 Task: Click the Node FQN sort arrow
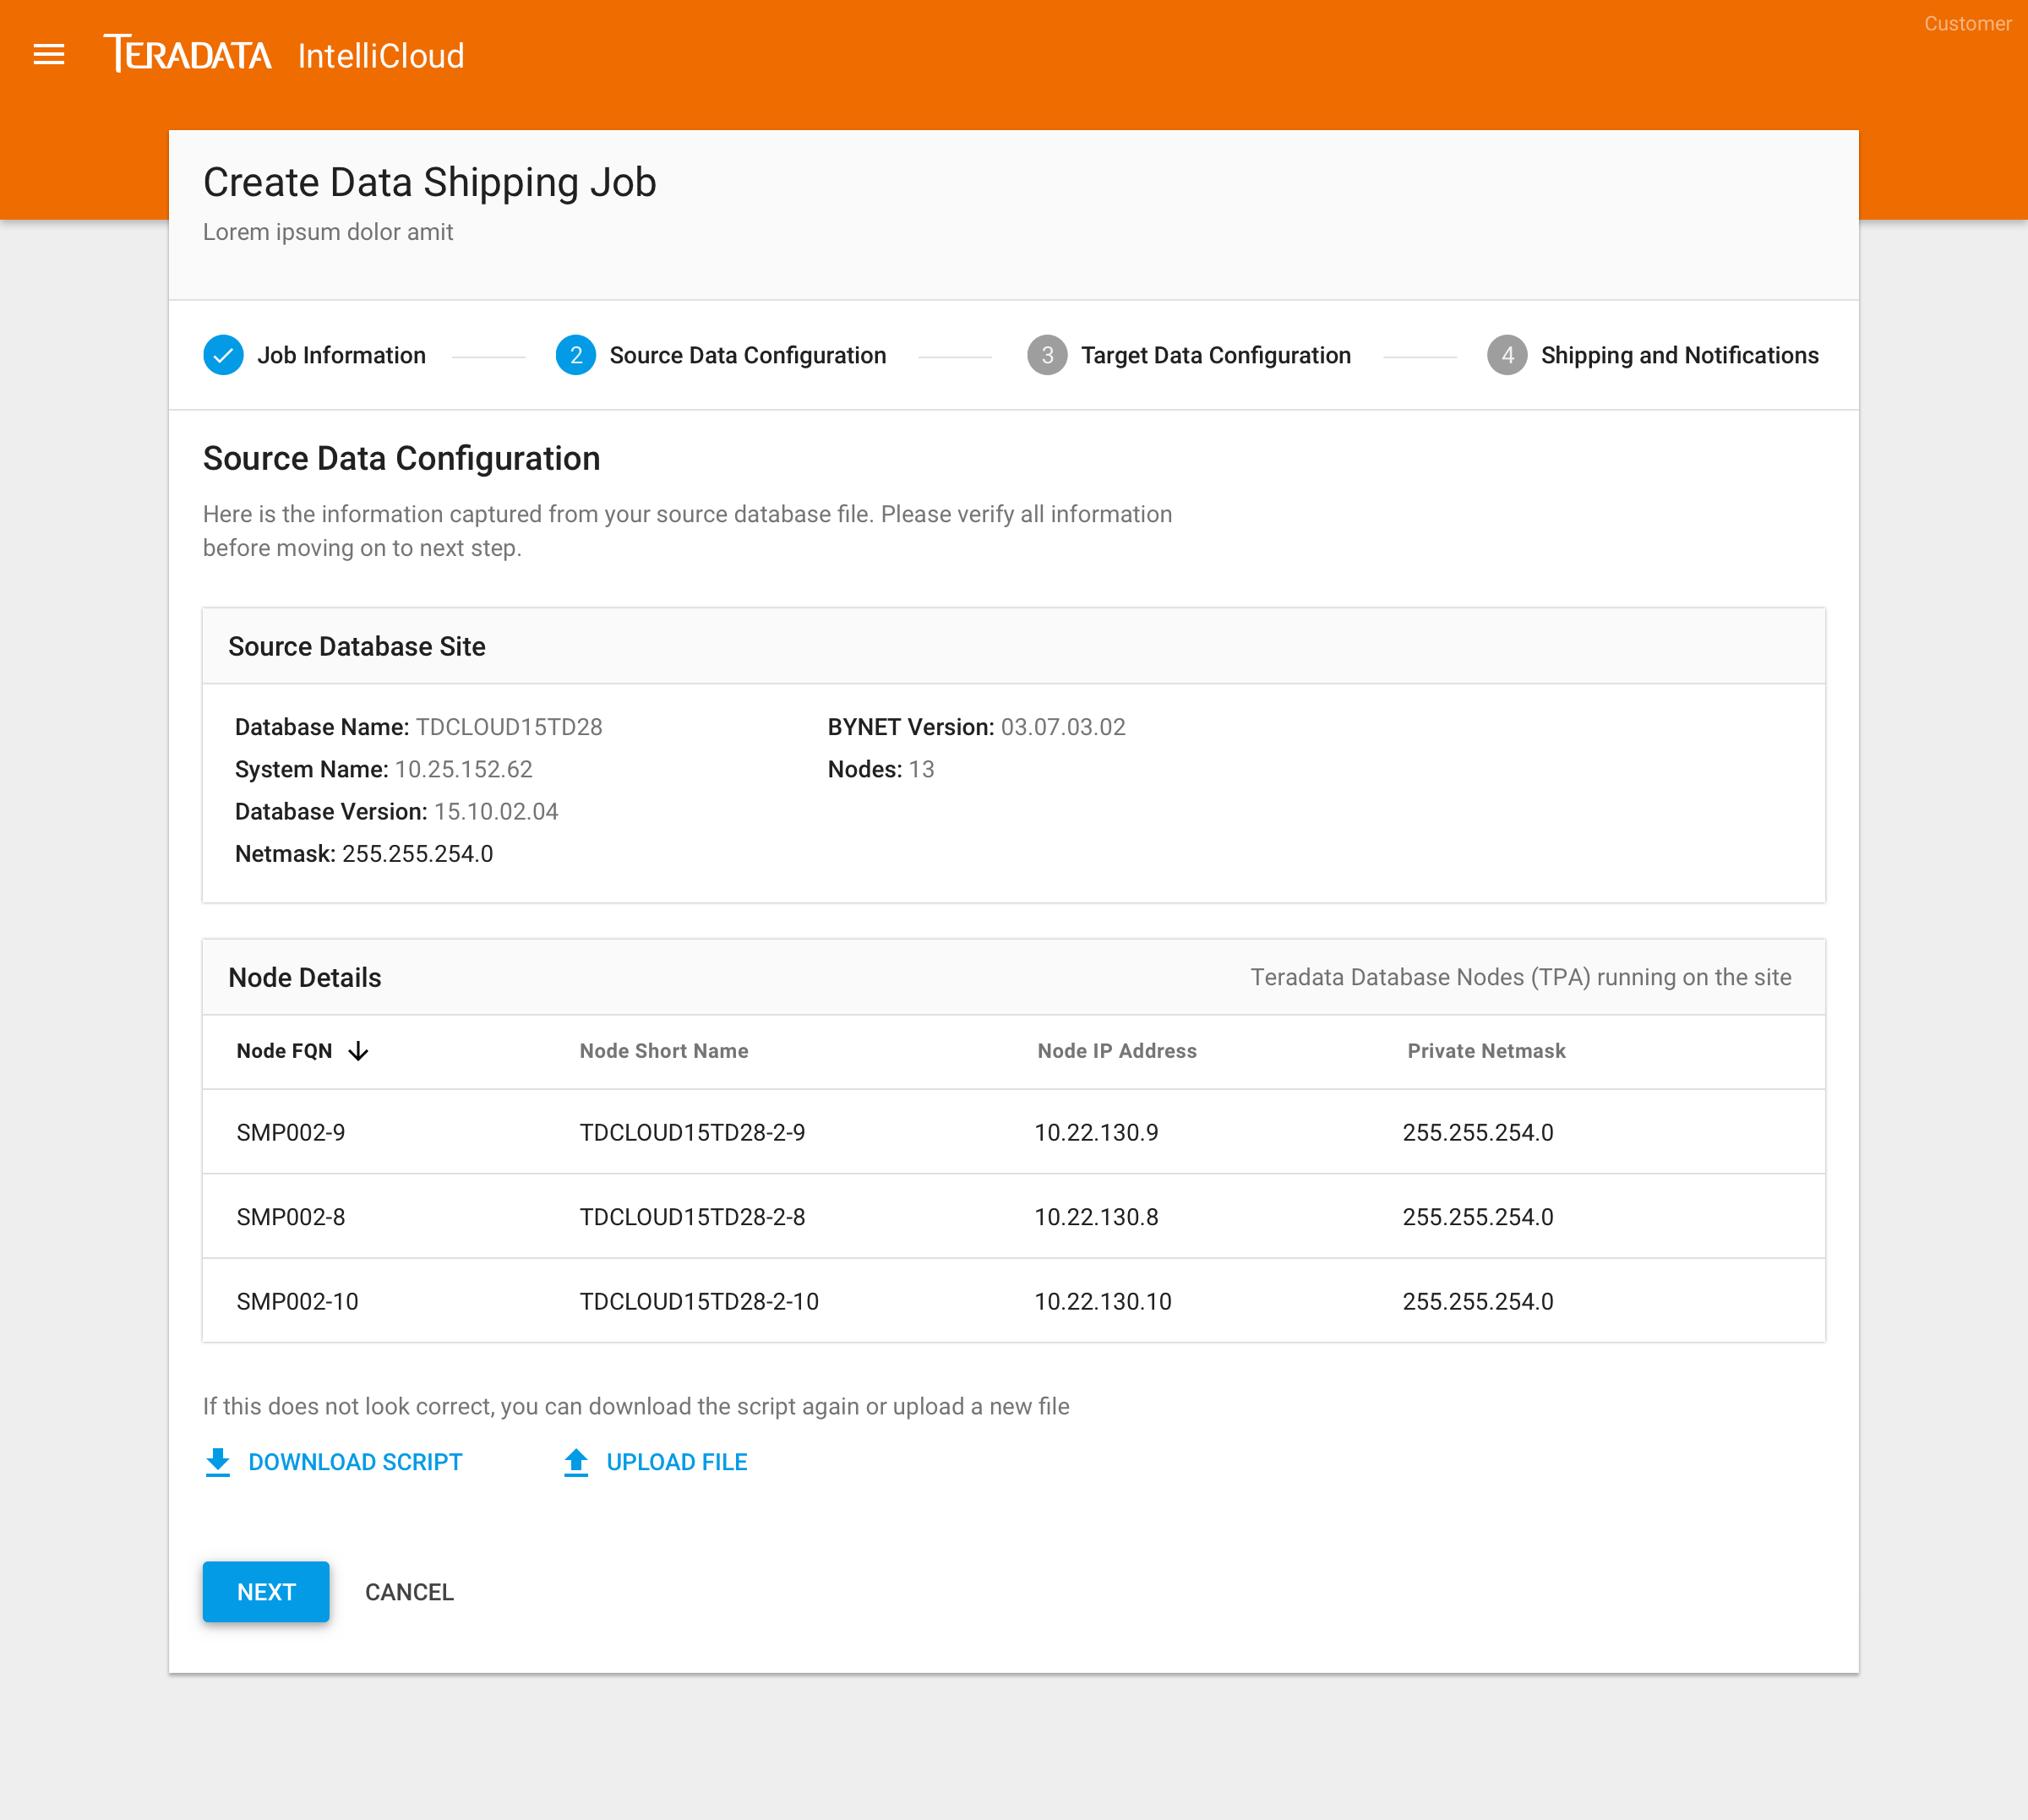click(358, 1051)
